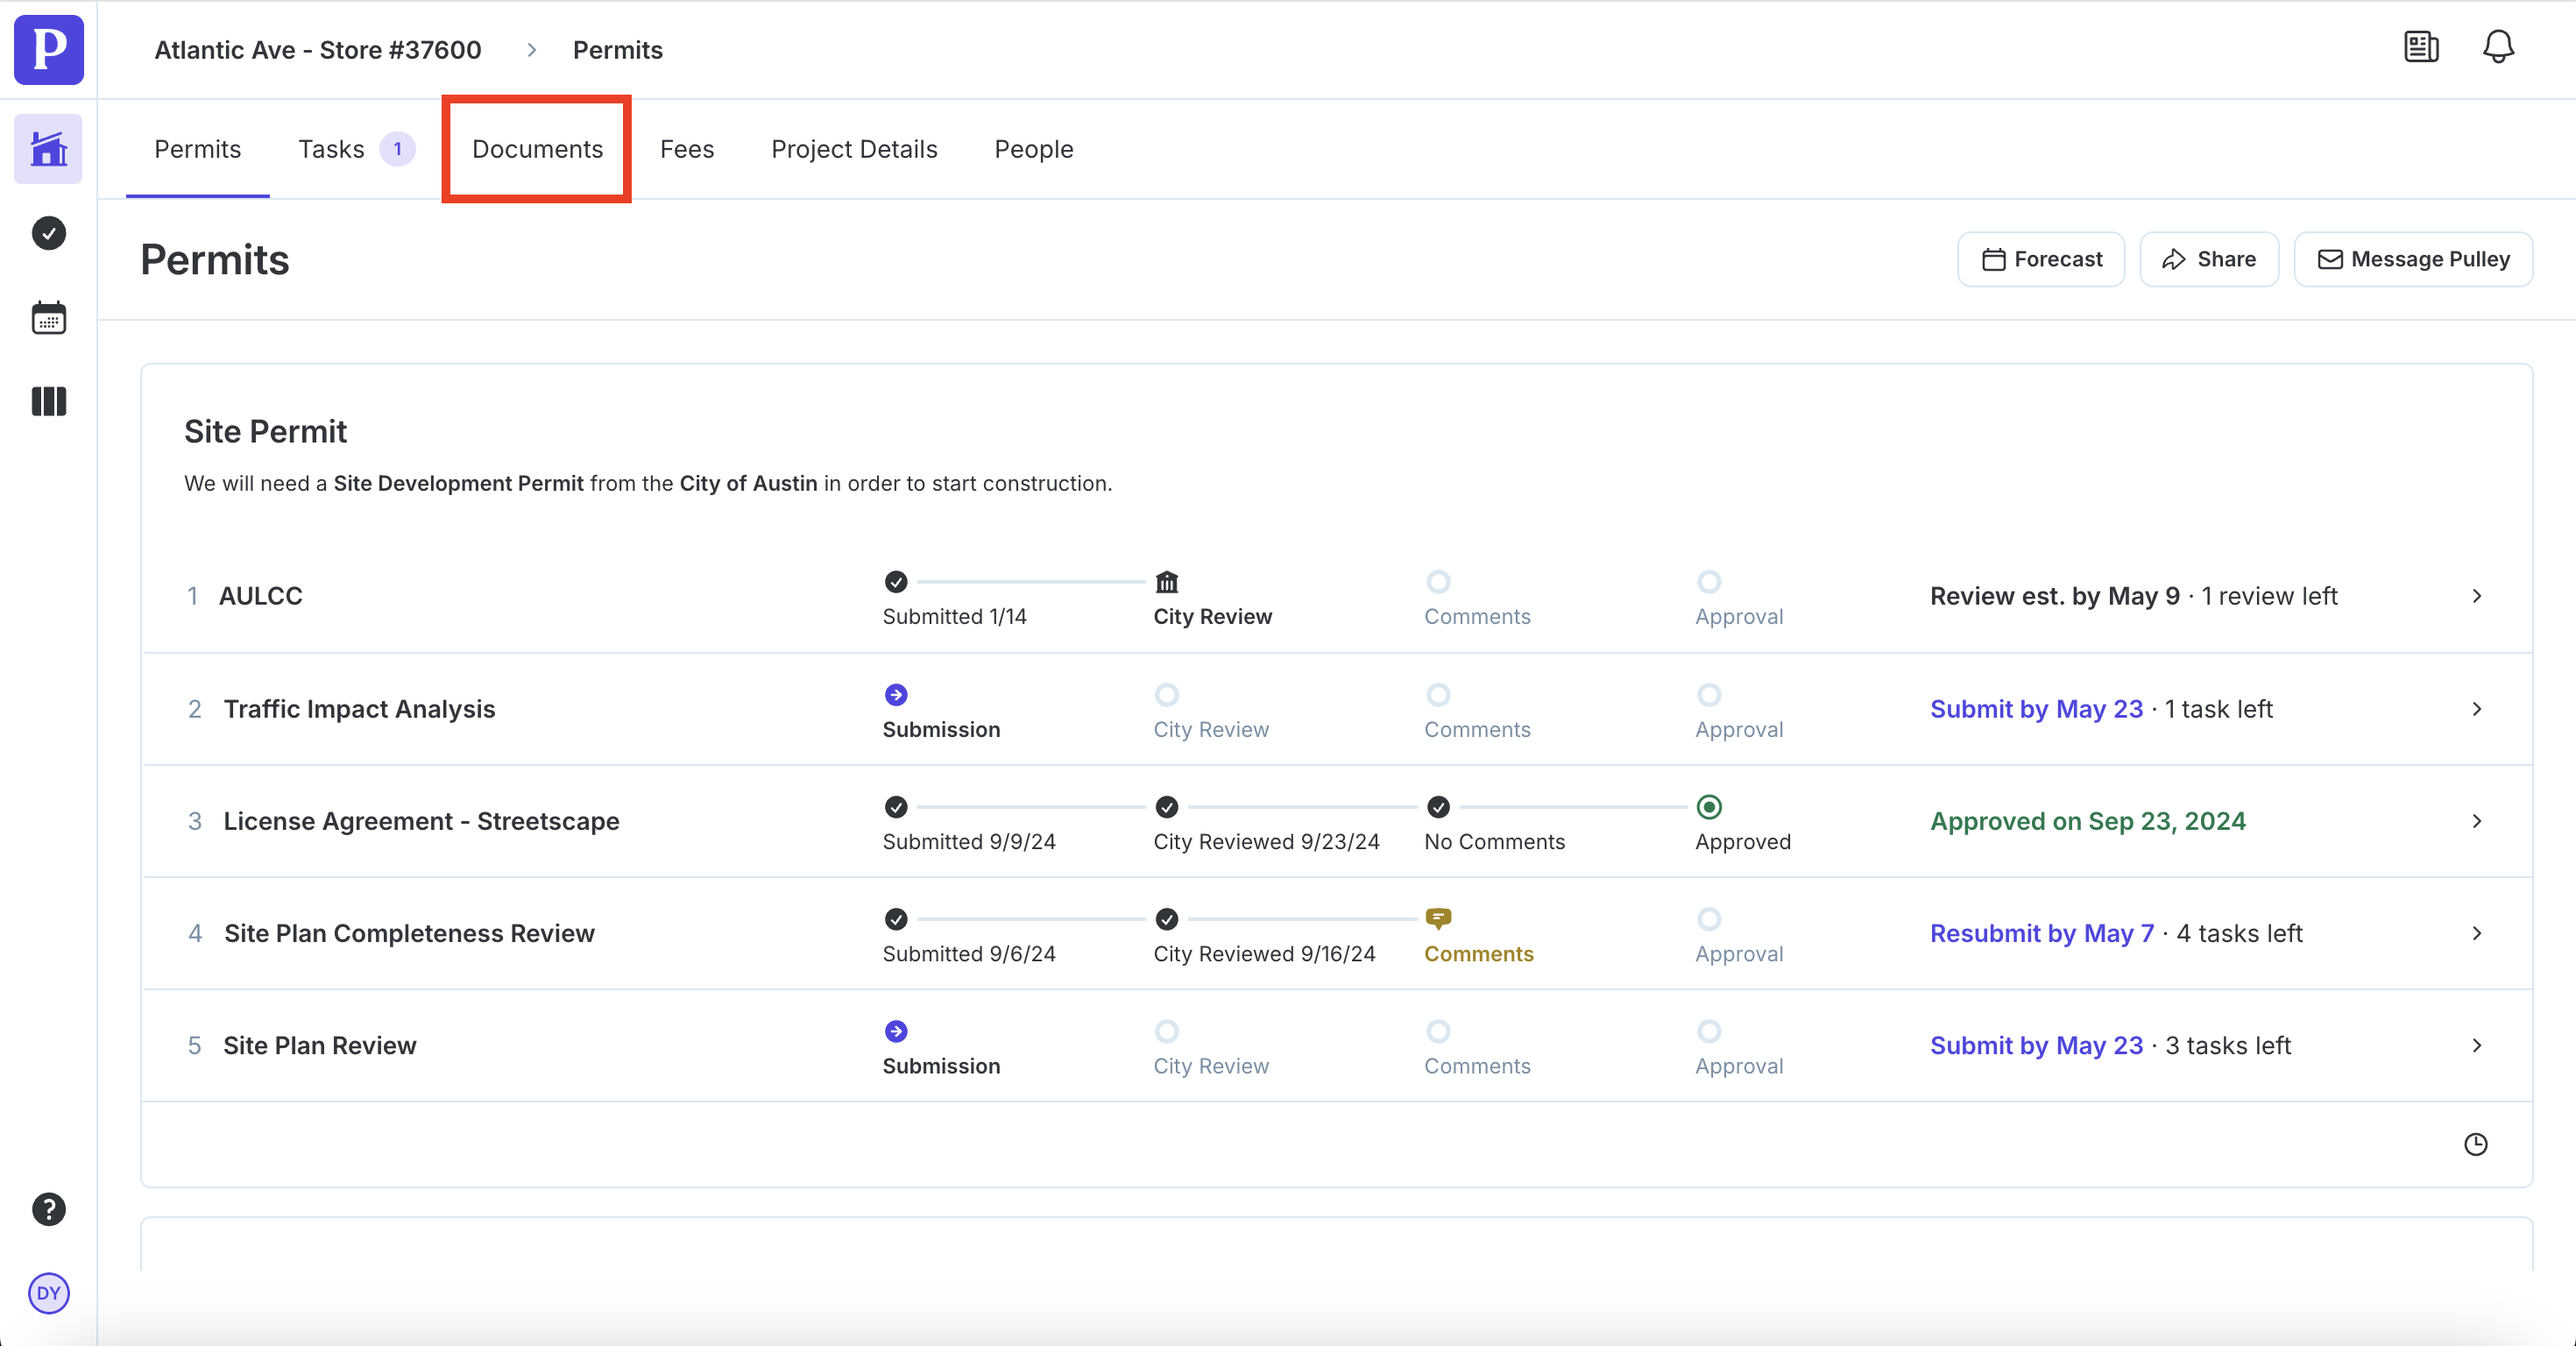Click the help question mark icon

[x=48, y=1208]
